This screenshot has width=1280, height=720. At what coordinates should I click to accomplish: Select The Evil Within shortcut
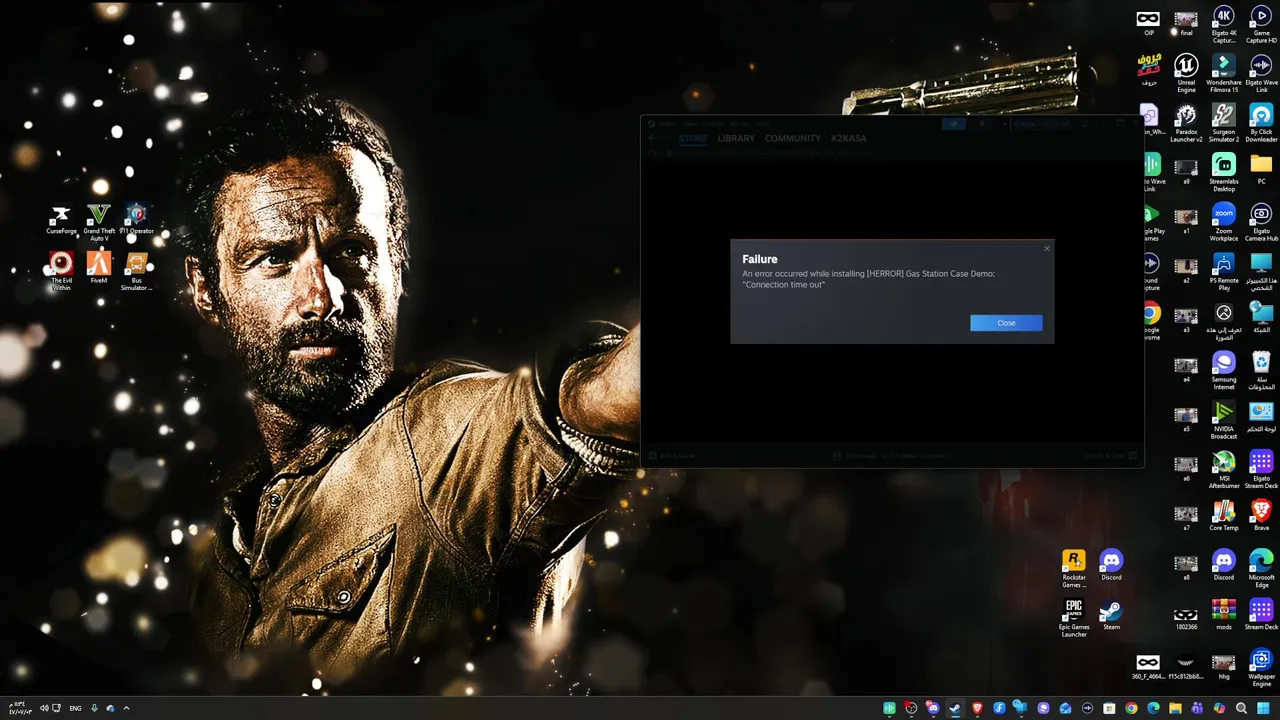tap(61, 271)
